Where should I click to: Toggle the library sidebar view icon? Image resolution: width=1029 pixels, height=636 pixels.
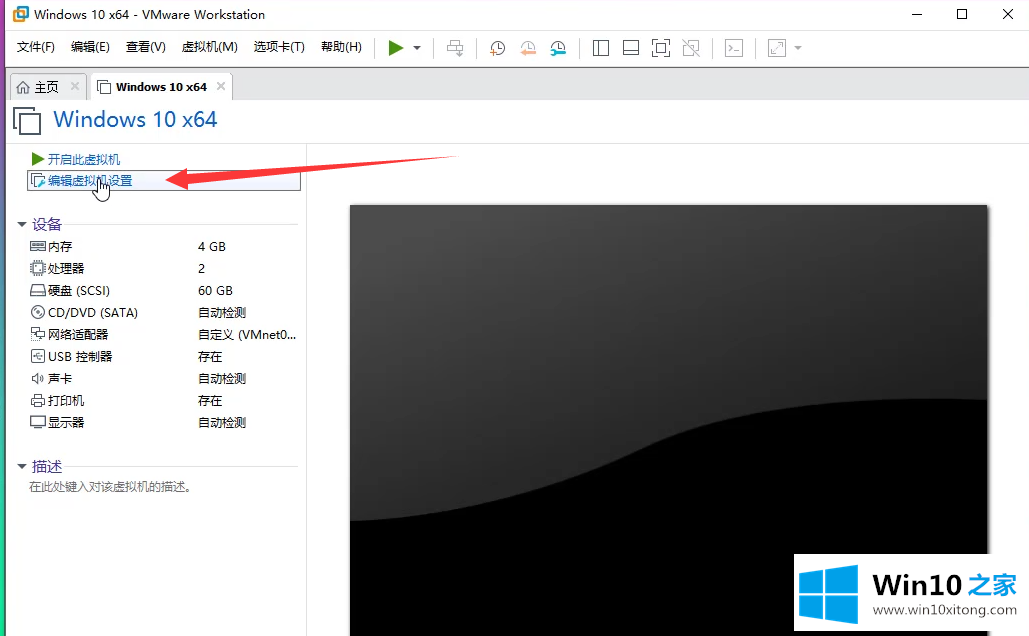click(x=600, y=48)
